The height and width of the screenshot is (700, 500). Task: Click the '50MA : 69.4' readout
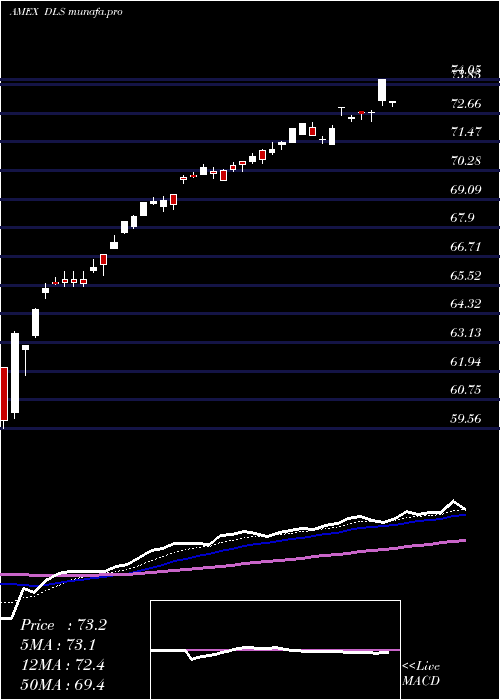[63, 684]
